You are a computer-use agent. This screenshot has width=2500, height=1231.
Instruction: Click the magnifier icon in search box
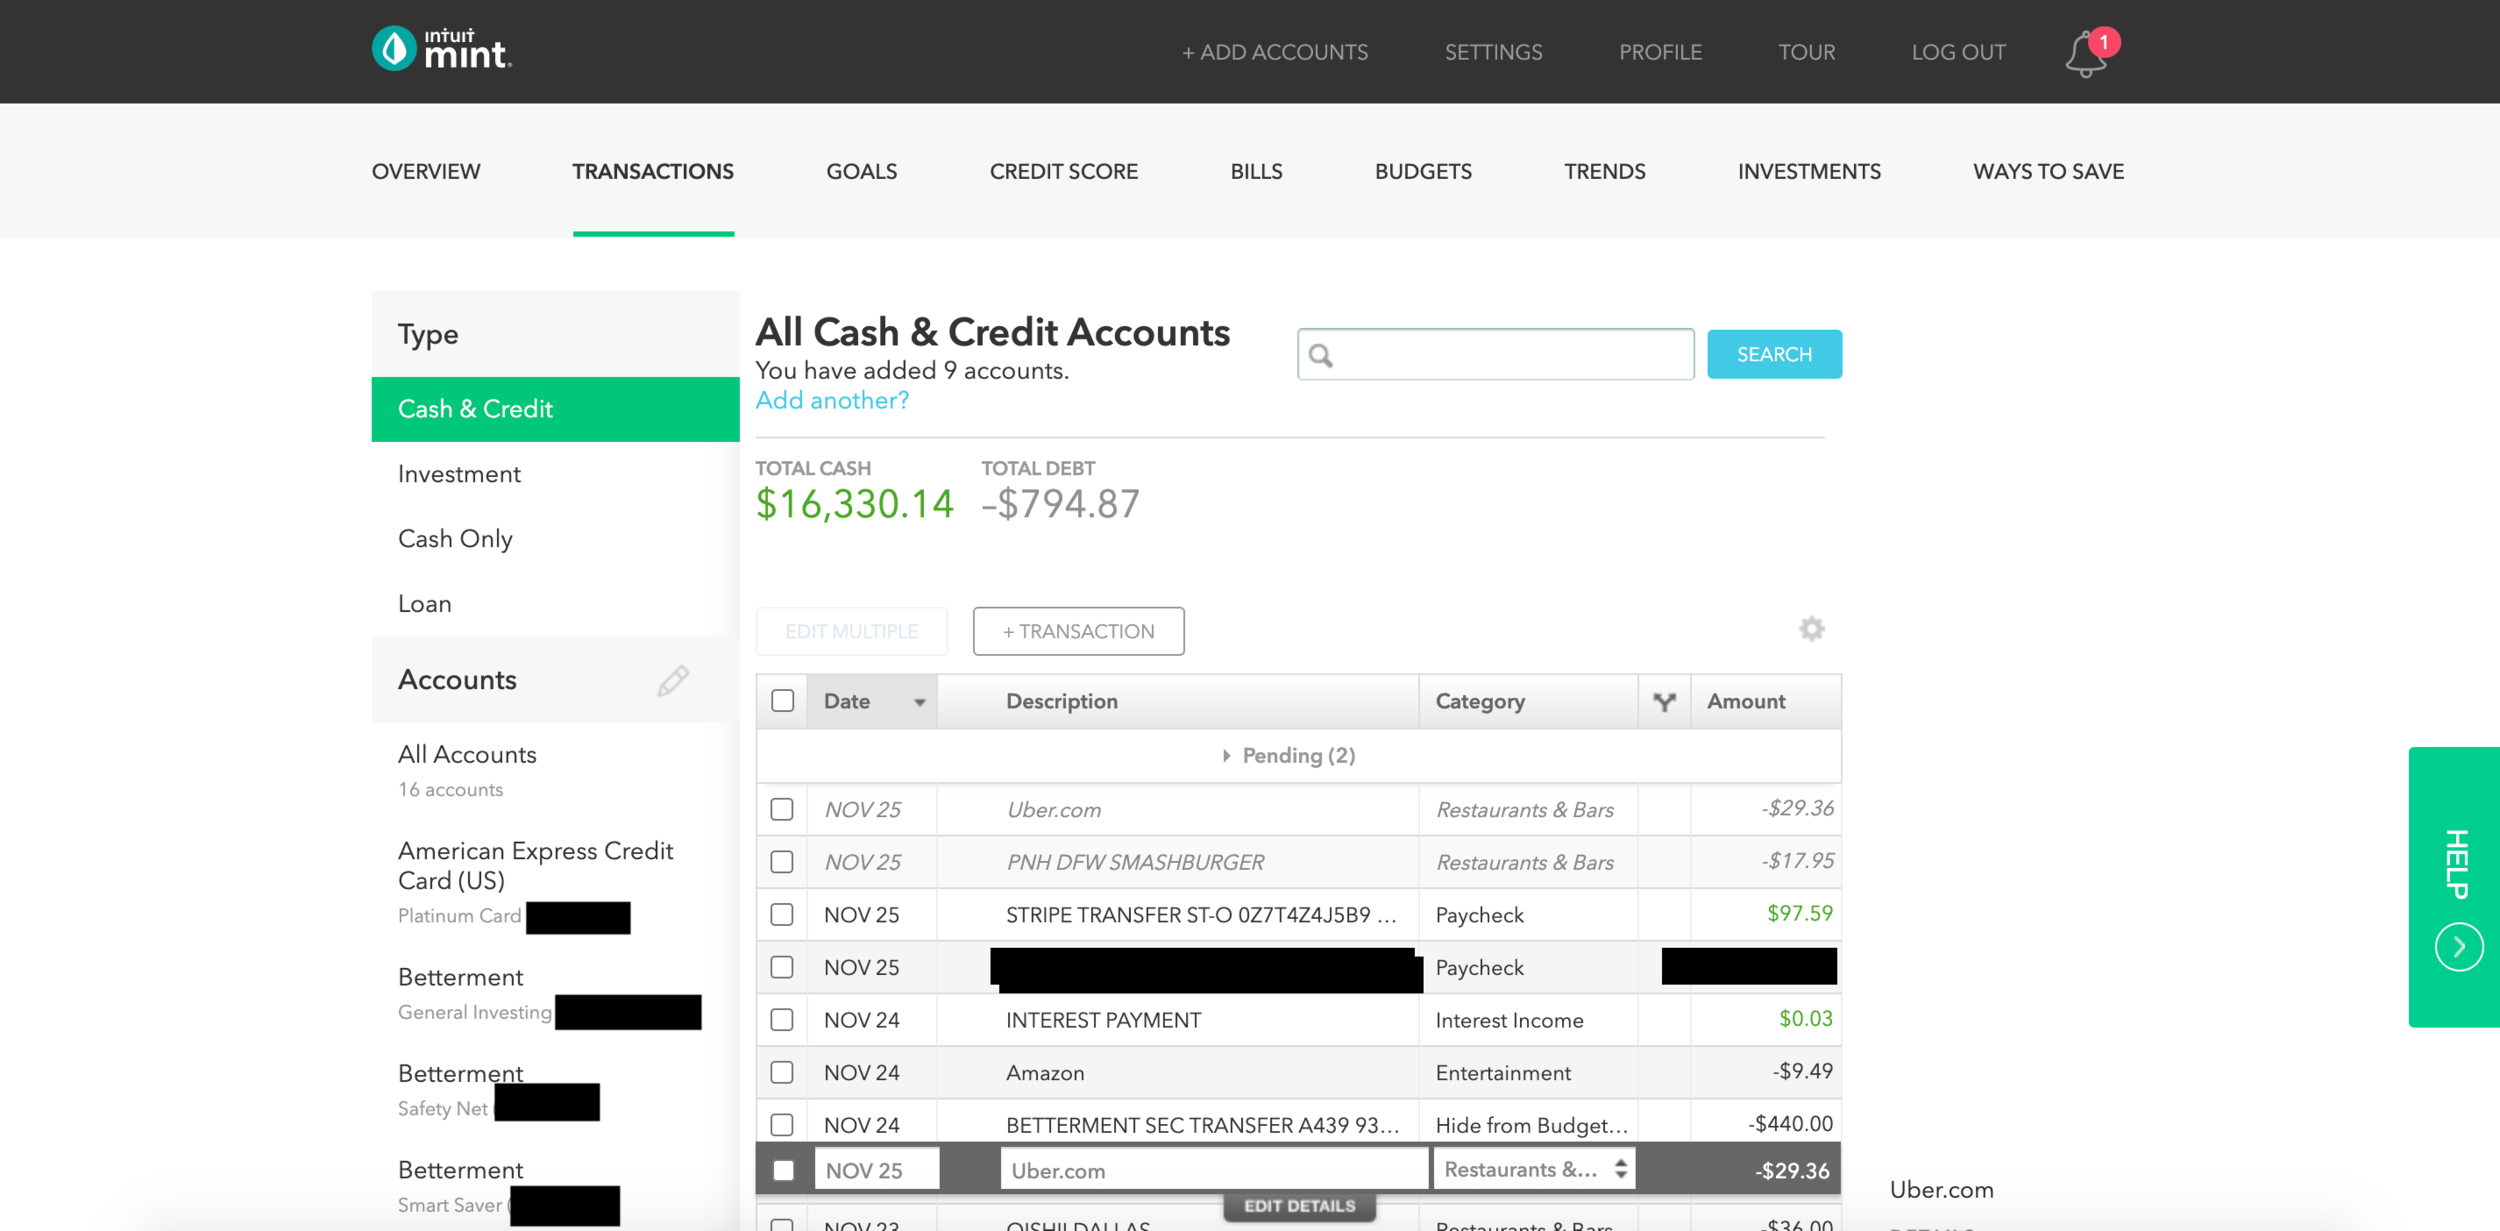click(x=1321, y=356)
